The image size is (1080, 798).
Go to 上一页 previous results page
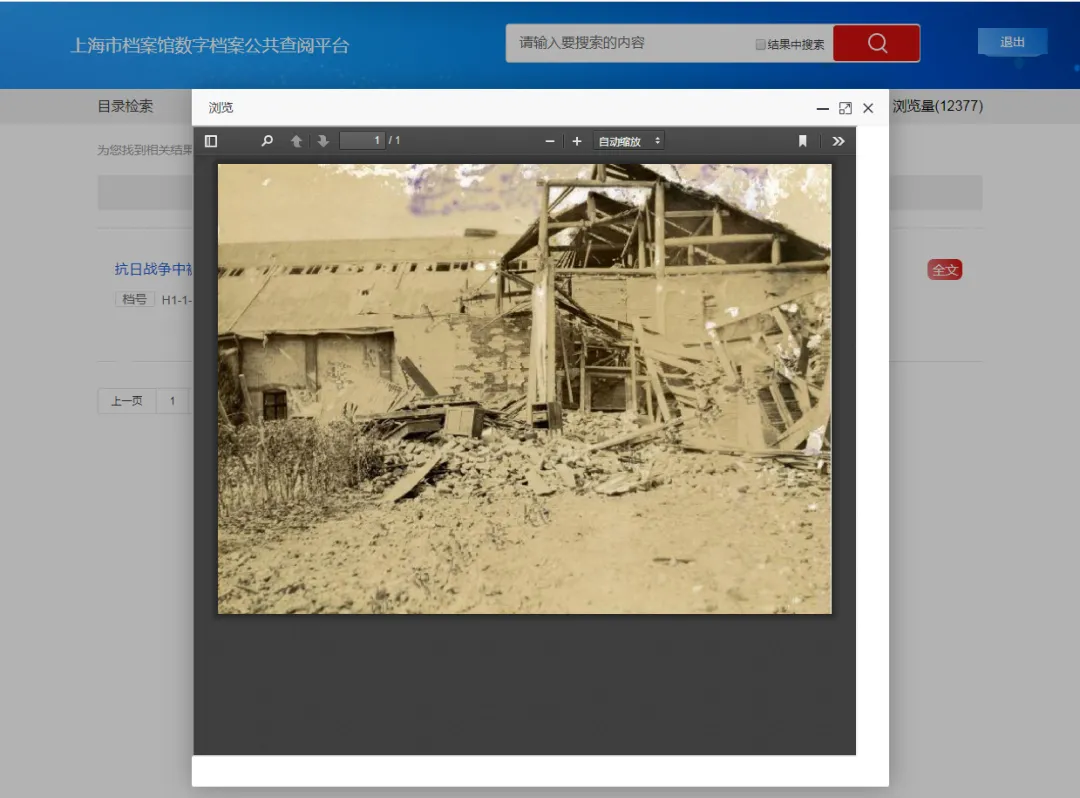pyautogui.click(x=126, y=401)
